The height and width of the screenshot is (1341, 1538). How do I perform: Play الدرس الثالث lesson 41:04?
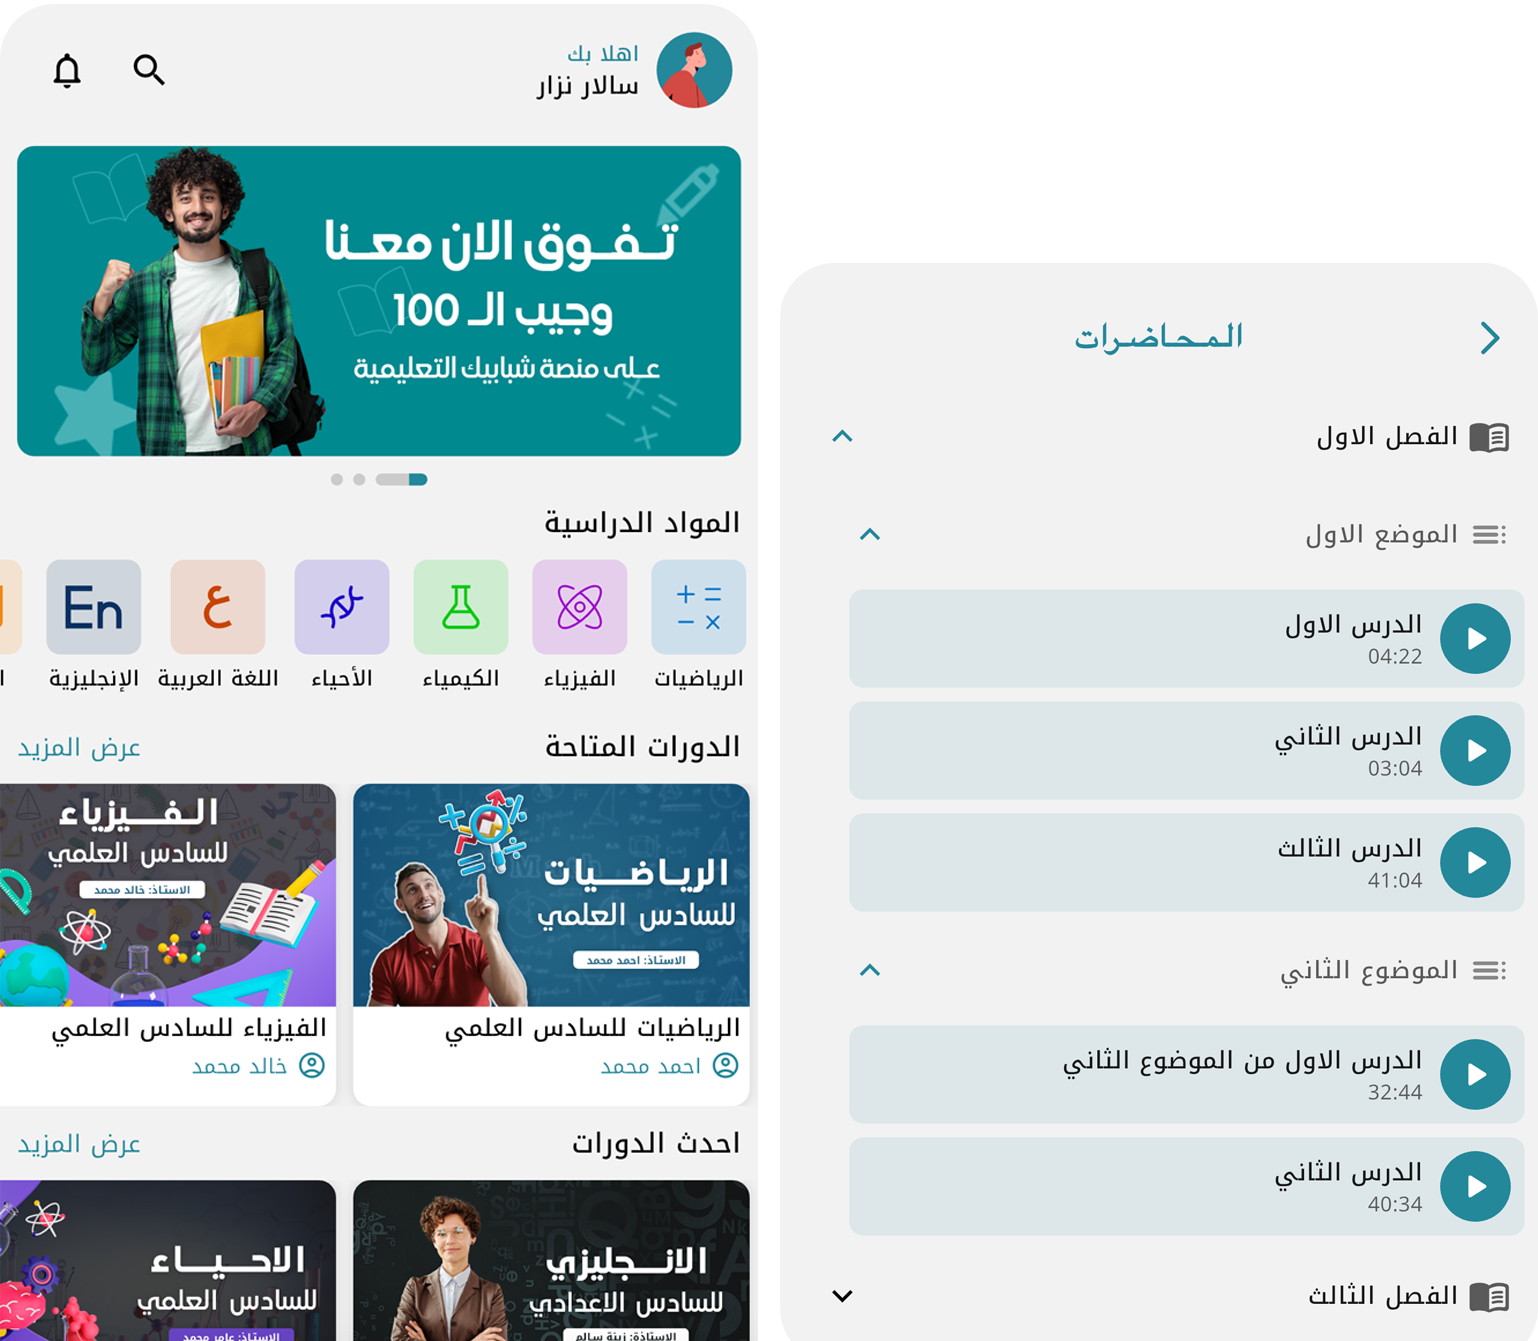1475,862
